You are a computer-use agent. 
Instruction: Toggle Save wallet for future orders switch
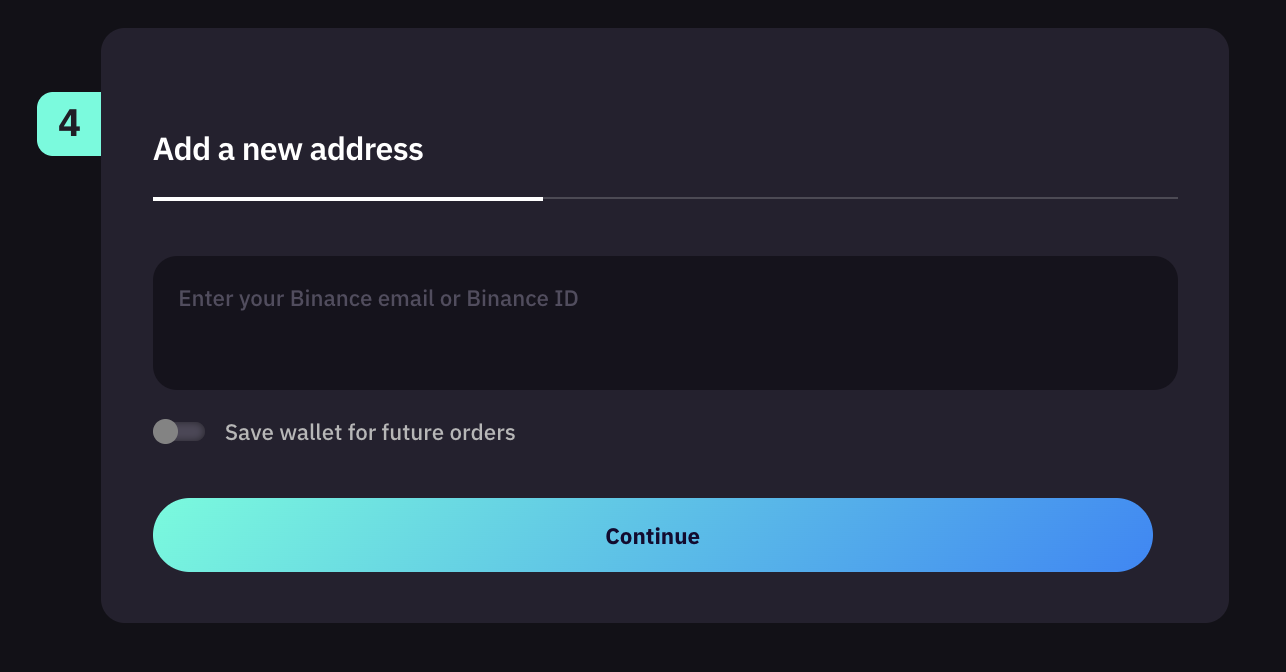coord(179,432)
